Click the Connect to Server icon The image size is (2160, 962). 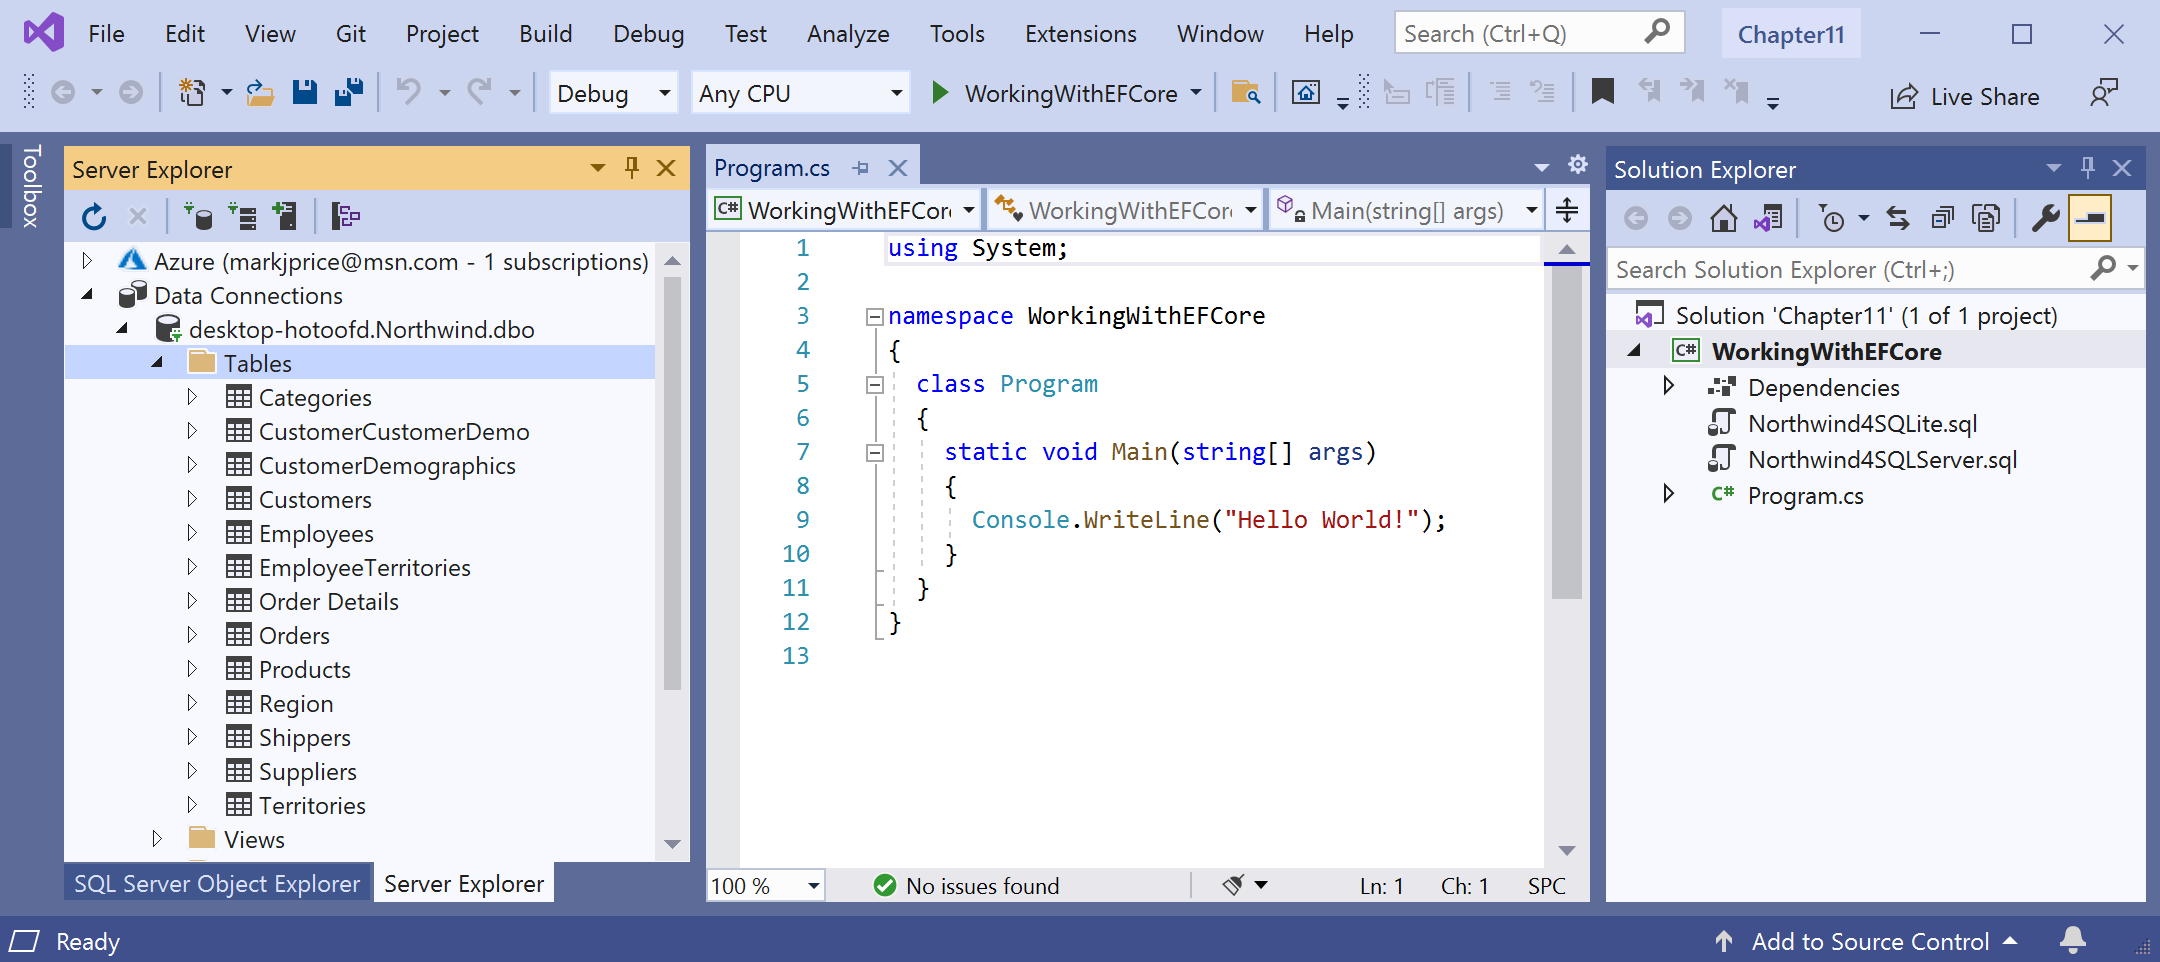(x=242, y=215)
